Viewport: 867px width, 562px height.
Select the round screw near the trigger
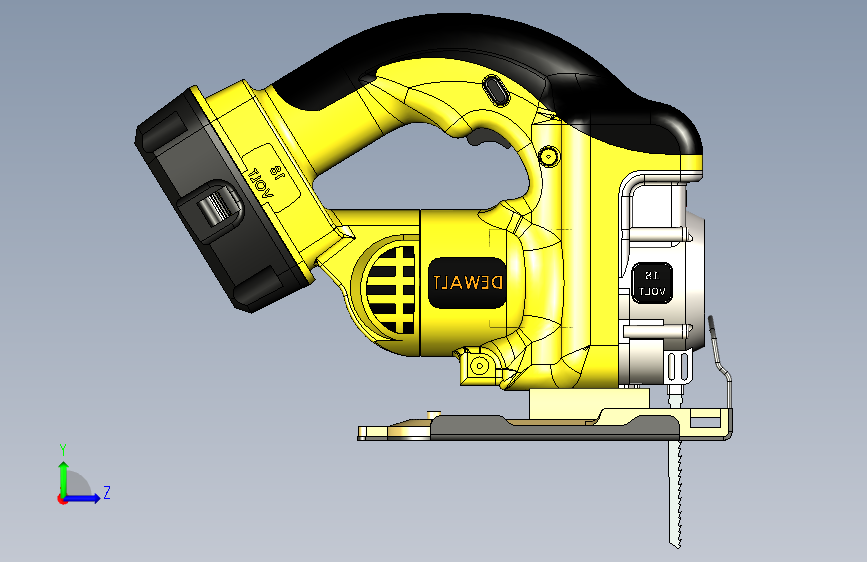(x=548, y=157)
